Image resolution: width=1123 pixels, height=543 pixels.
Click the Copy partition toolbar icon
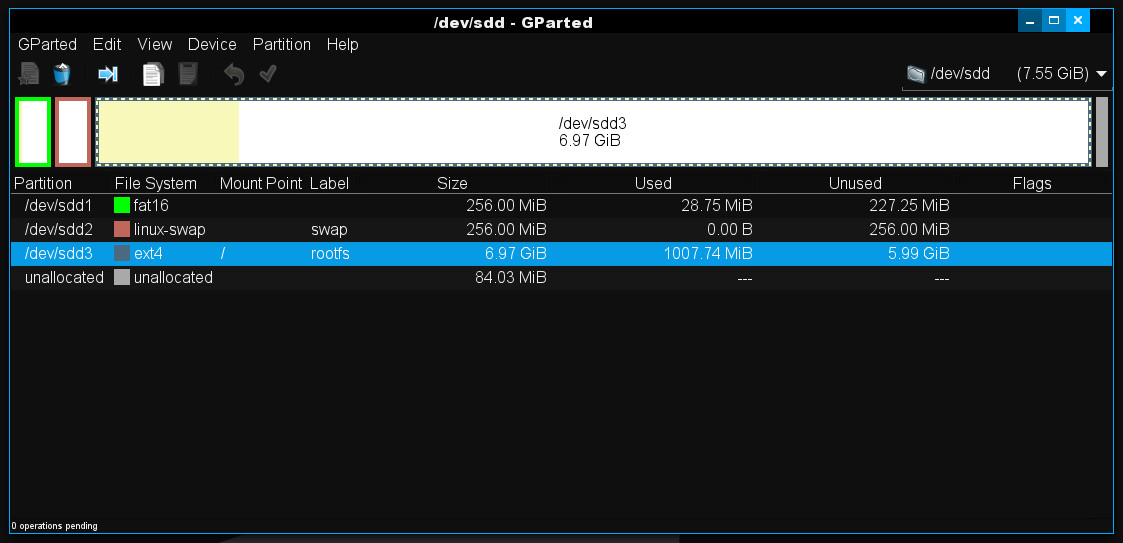point(152,74)
